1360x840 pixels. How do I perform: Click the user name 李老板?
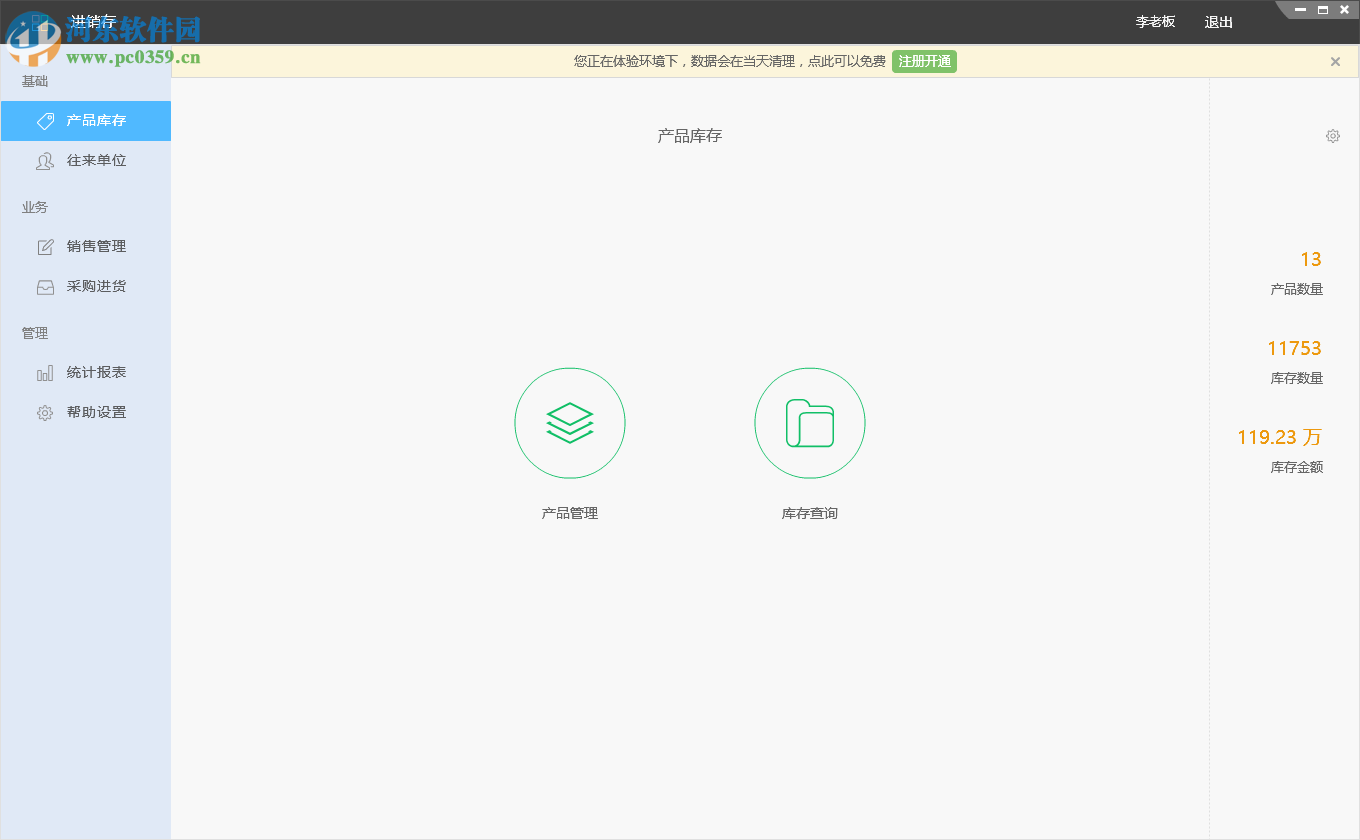click(1155, 22)
